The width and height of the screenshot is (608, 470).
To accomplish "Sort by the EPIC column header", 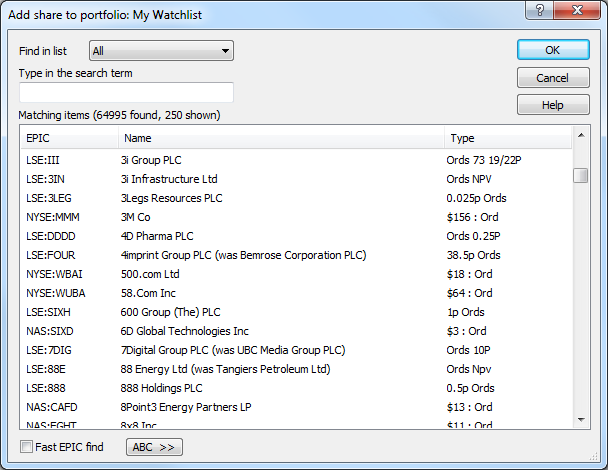I will coord(69,138).
